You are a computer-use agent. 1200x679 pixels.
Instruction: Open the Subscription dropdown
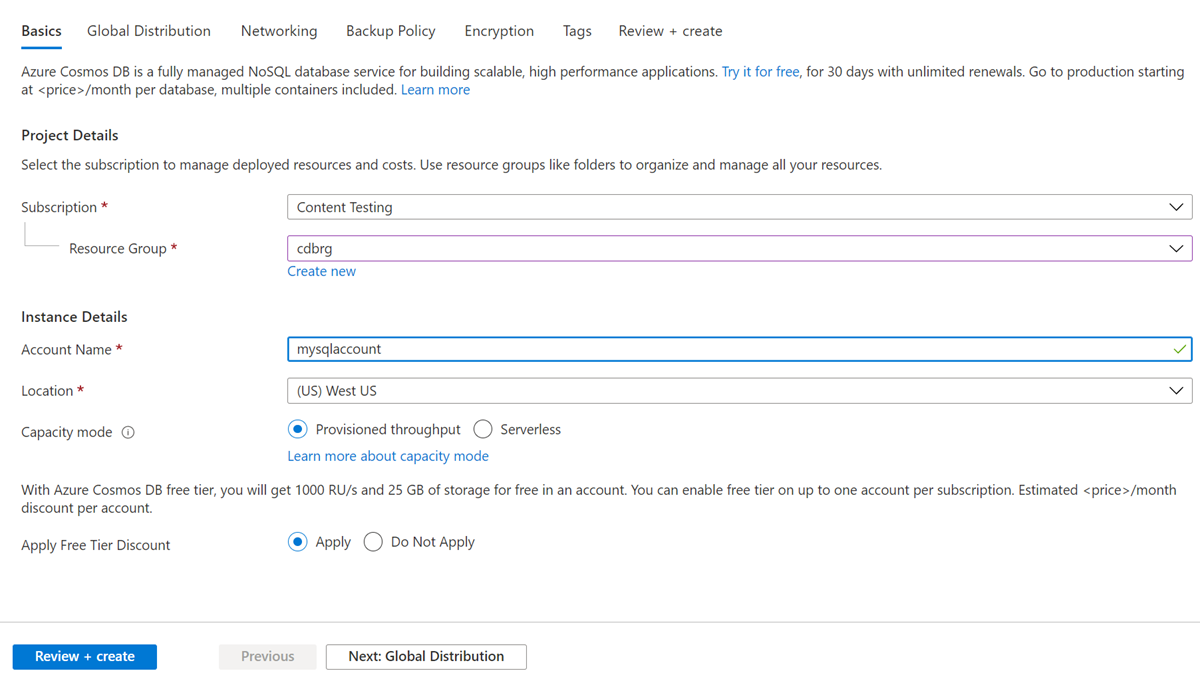pyautogui.click(x=739, y=207)
